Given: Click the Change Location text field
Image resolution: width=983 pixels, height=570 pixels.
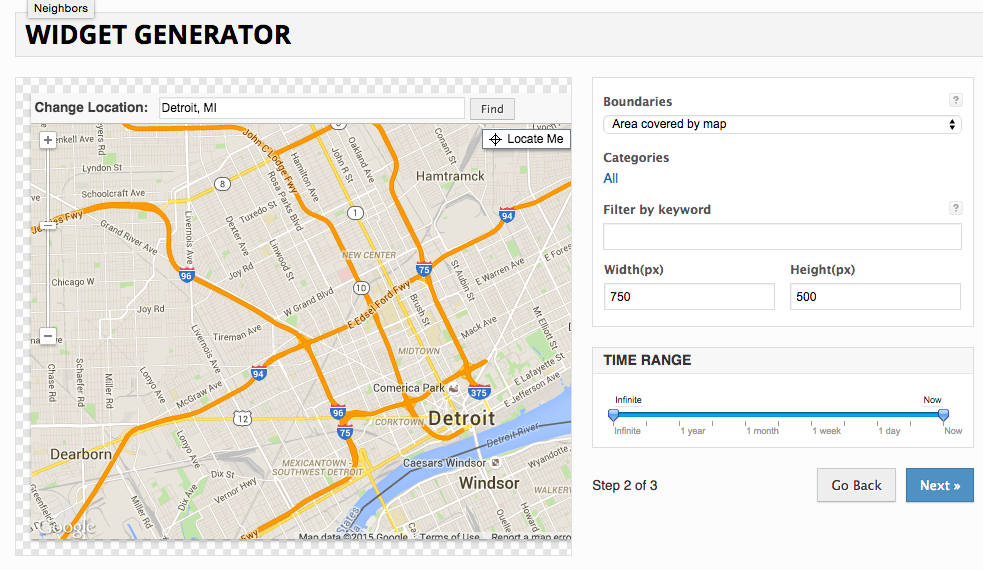Looking at the screenshot, I should 312,108.
